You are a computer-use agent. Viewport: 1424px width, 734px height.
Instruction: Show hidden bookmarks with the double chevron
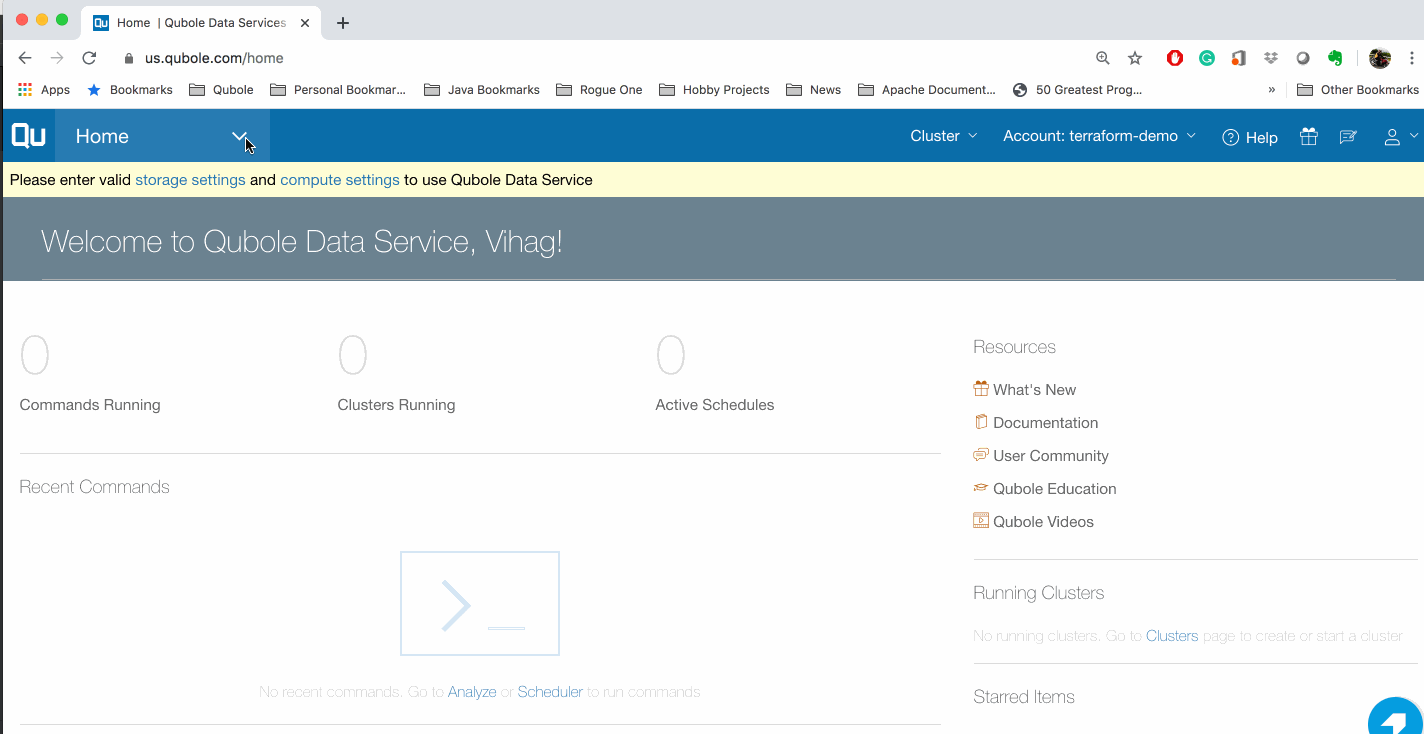coord(1272,90)
